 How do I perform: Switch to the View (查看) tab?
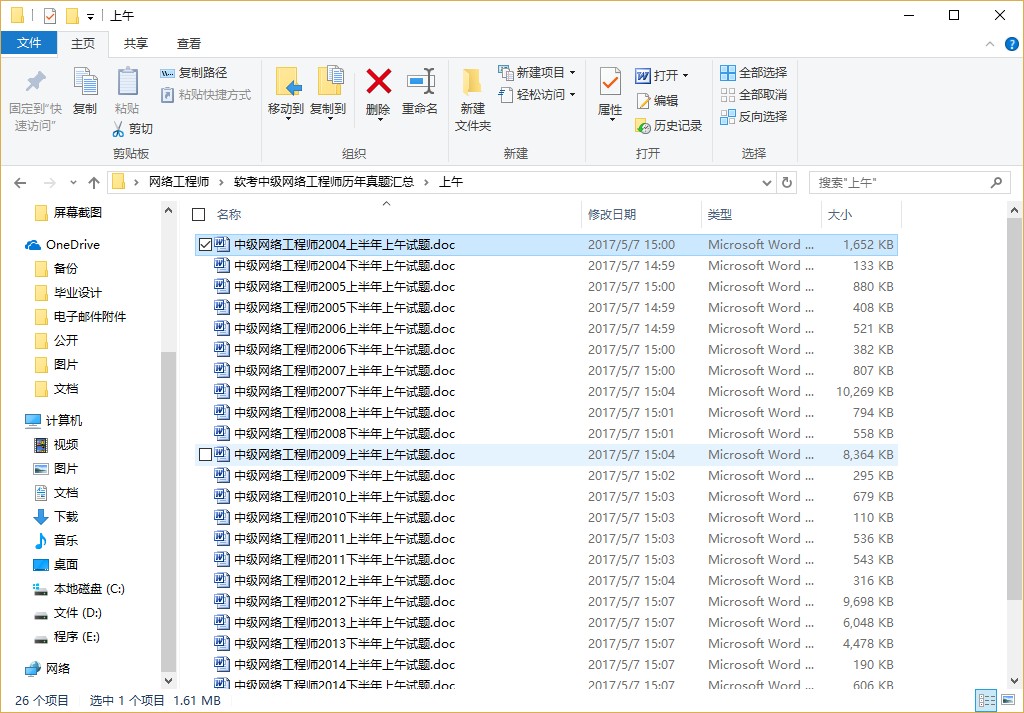click(x=189, y=44)
